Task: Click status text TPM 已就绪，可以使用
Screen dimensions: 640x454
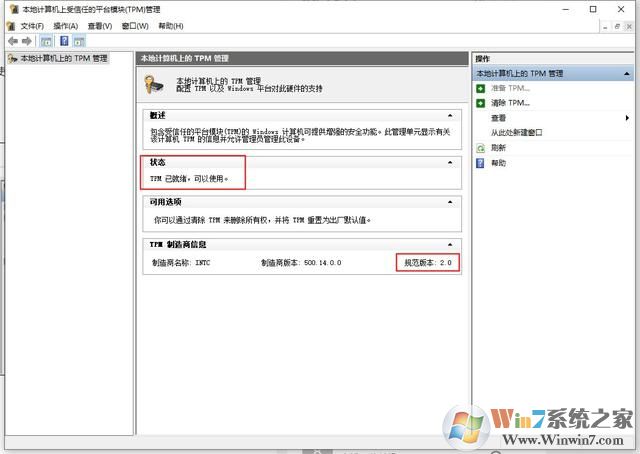Action: [189, 179]
